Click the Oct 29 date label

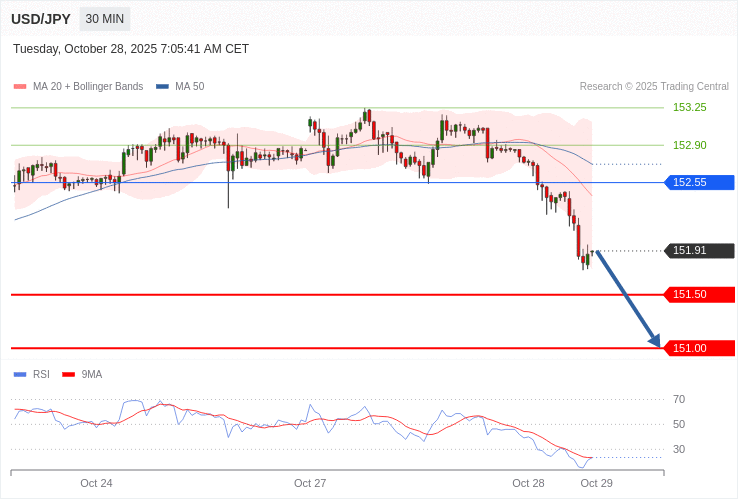point(596,483)
